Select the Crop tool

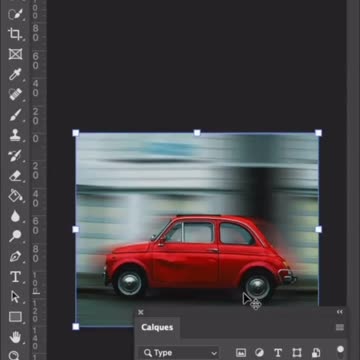click(15, 34)
